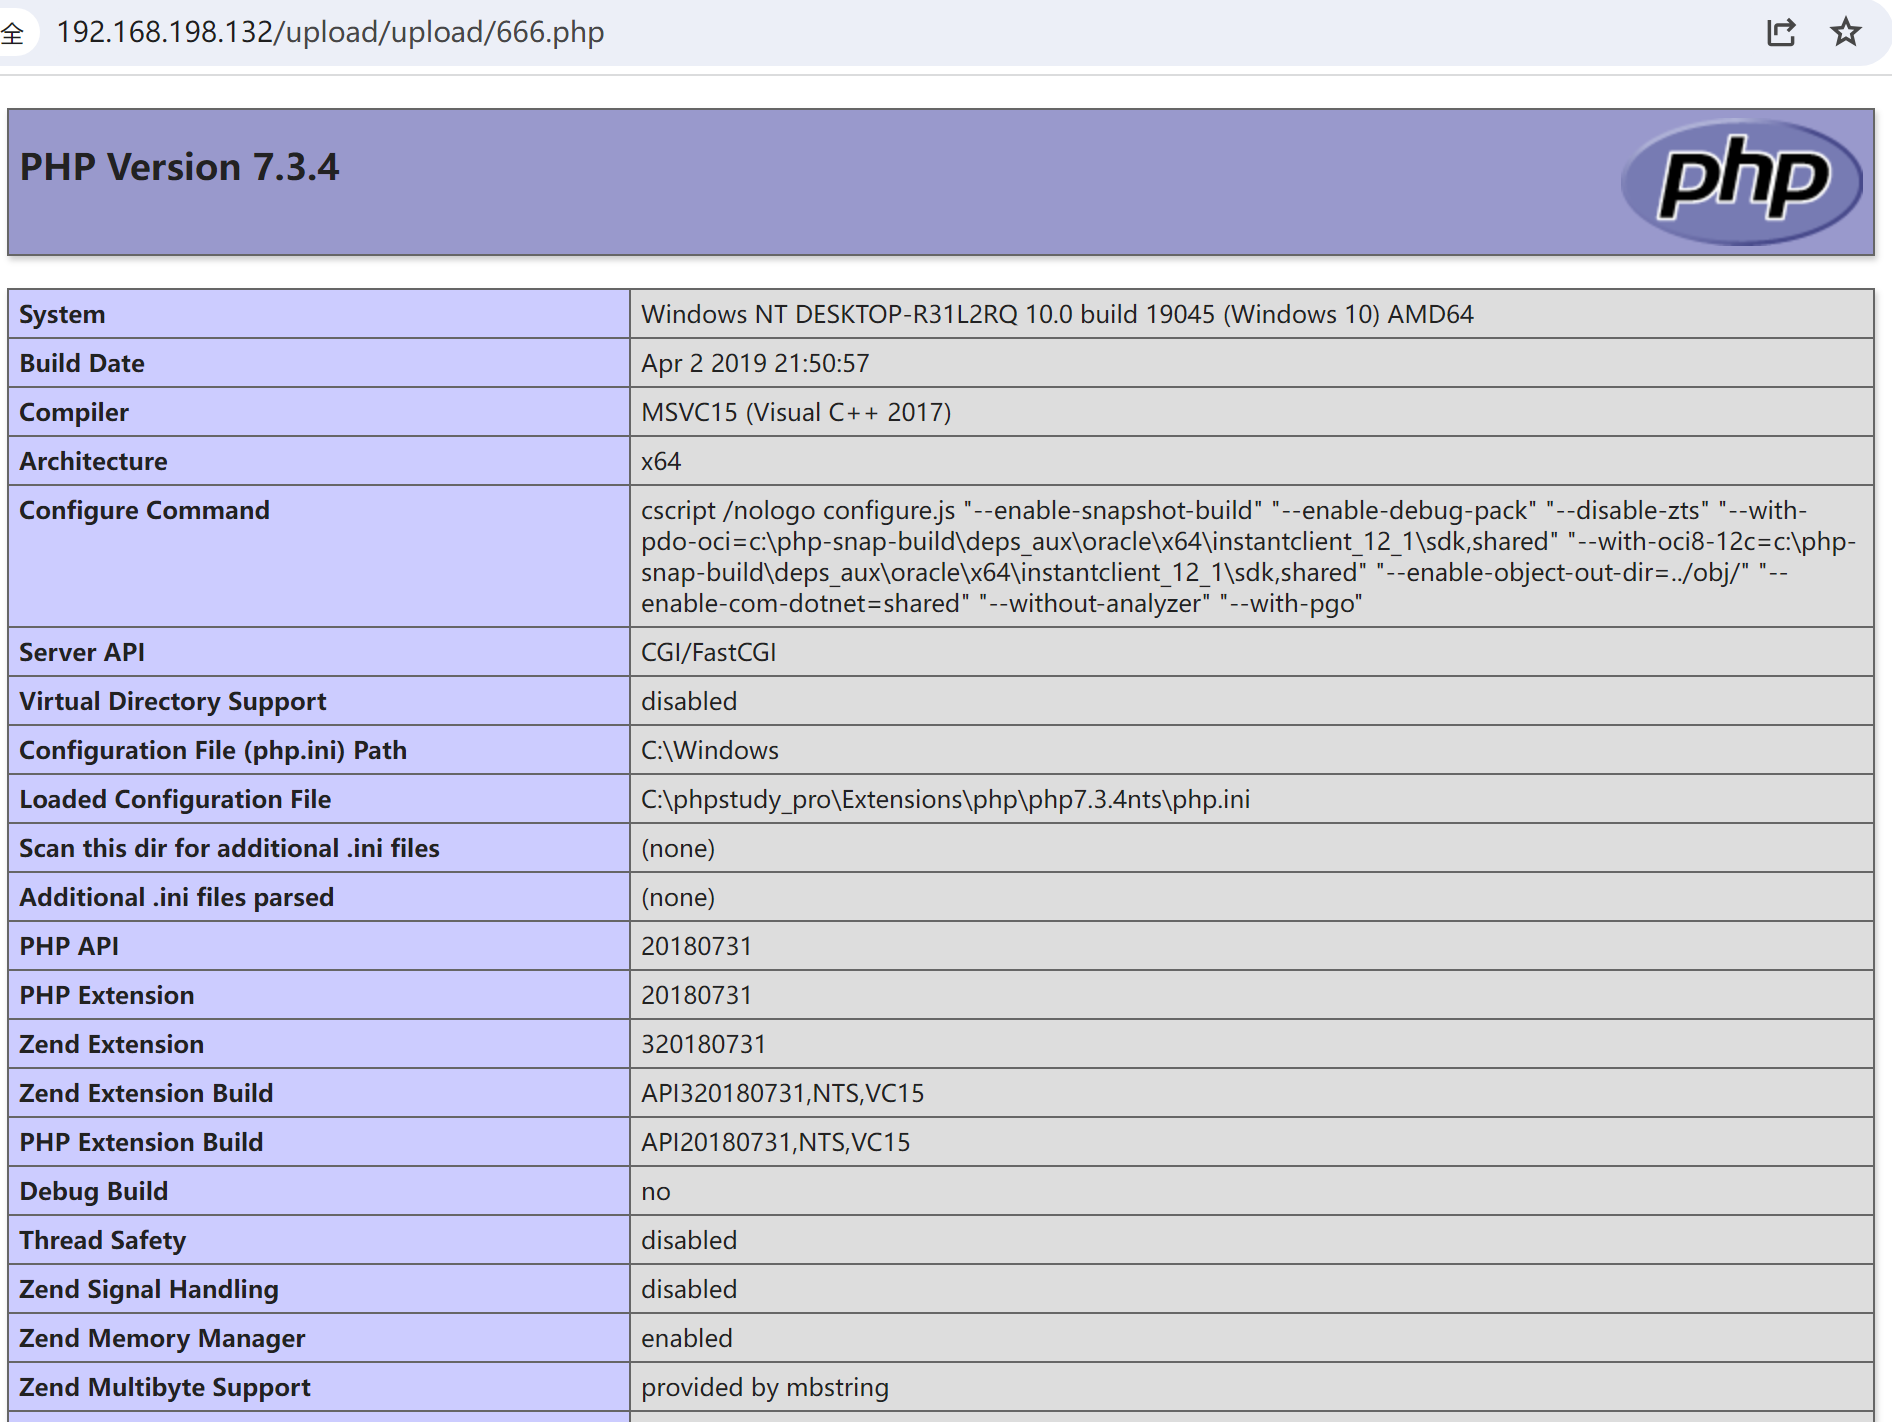1892x1422 pixels.
Task: Click the (none) value for Additional .ini files parsed
Action: pos(678,897)
